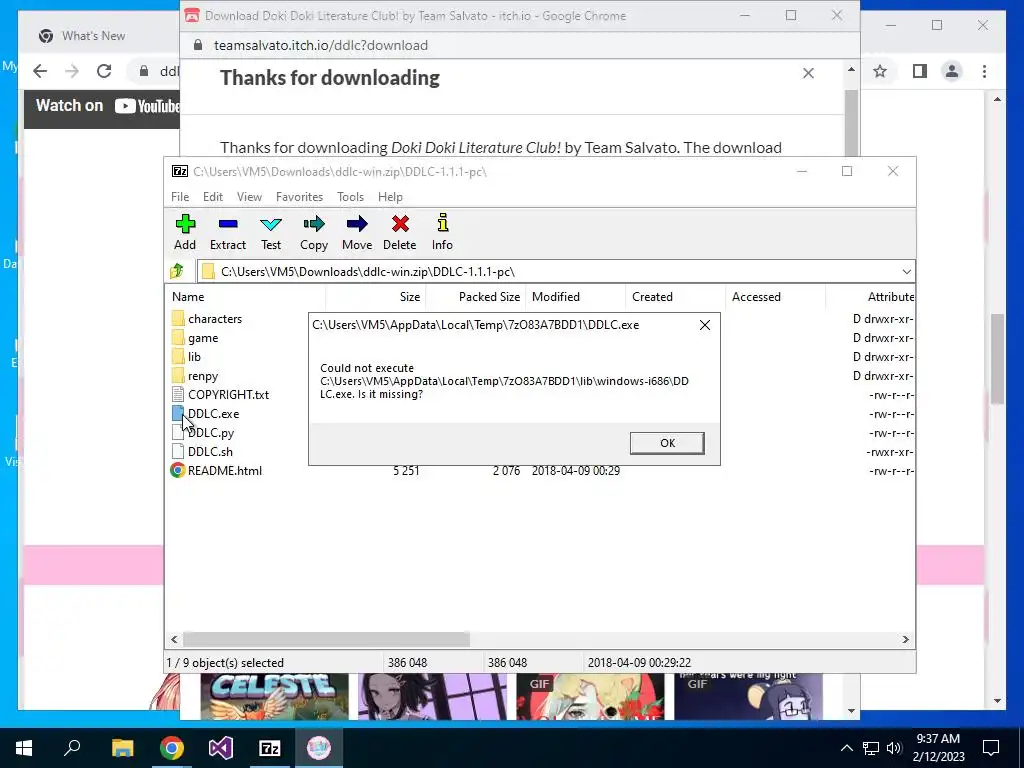Click the Copy toolbar icon
Screen dimensions: 1024x768
(x=313, y=232)
